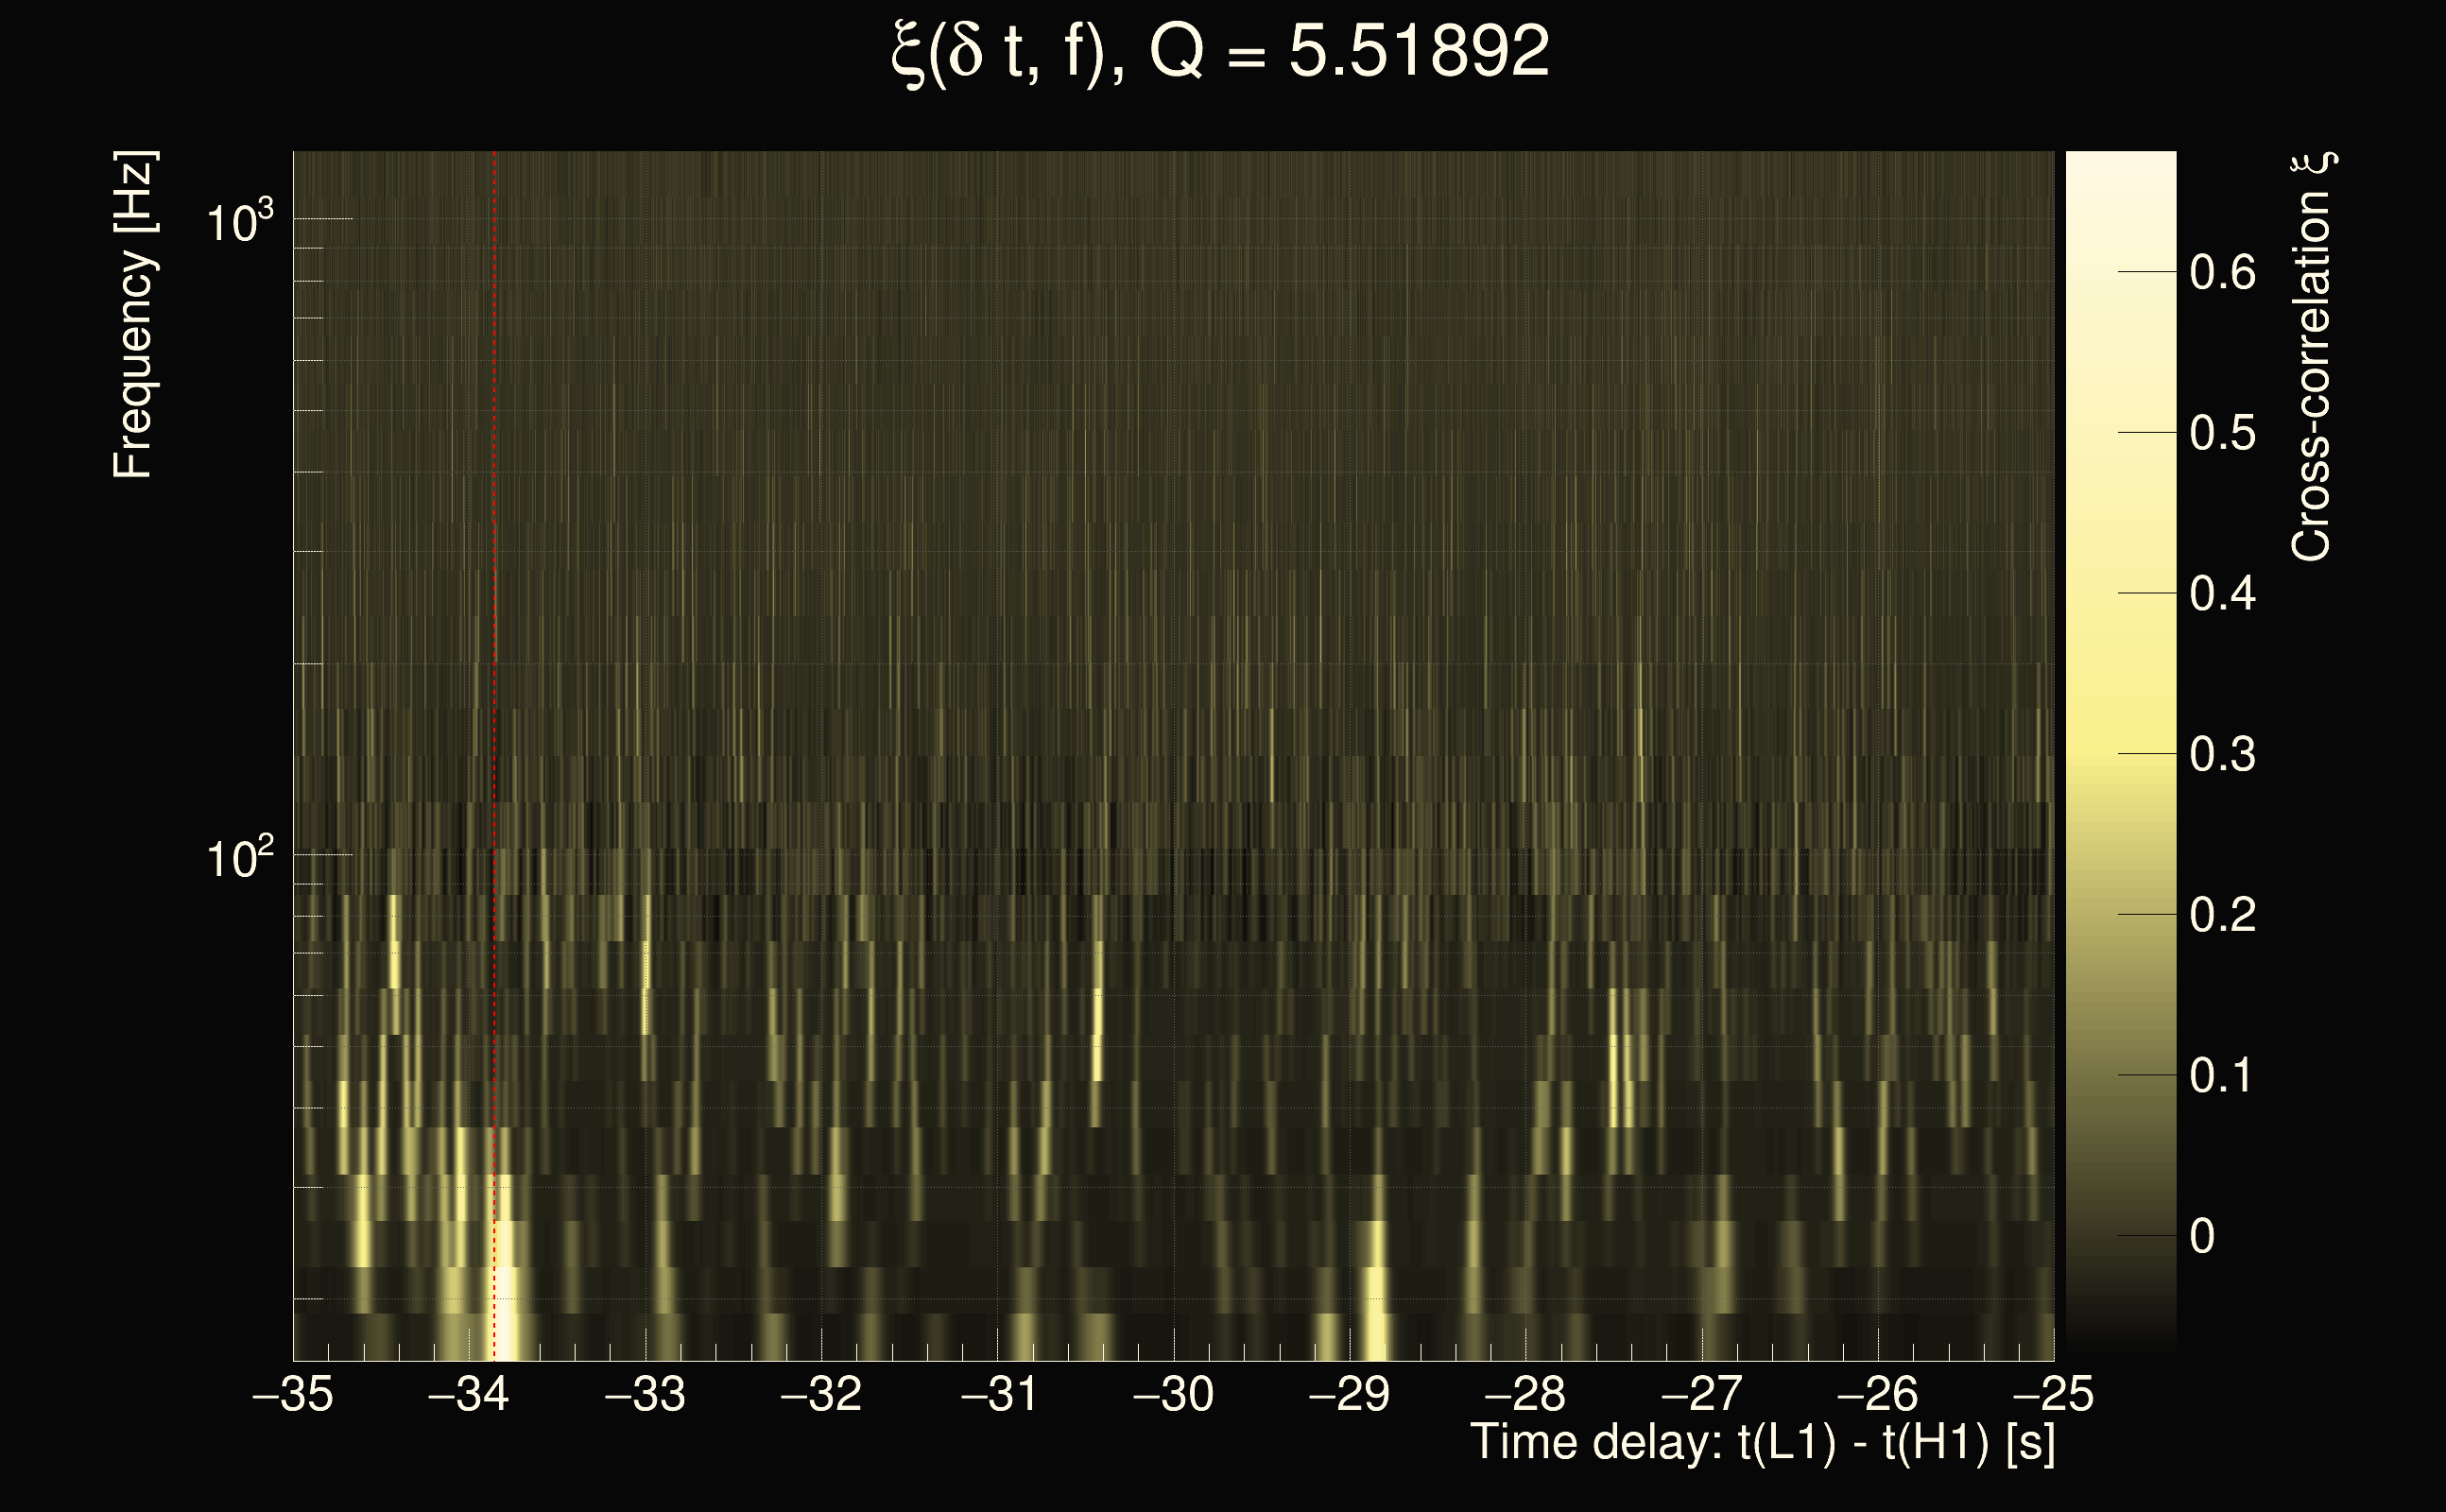Click the 10² frequency axis tick label
Screen dimensions: 2446x1512
239,858
